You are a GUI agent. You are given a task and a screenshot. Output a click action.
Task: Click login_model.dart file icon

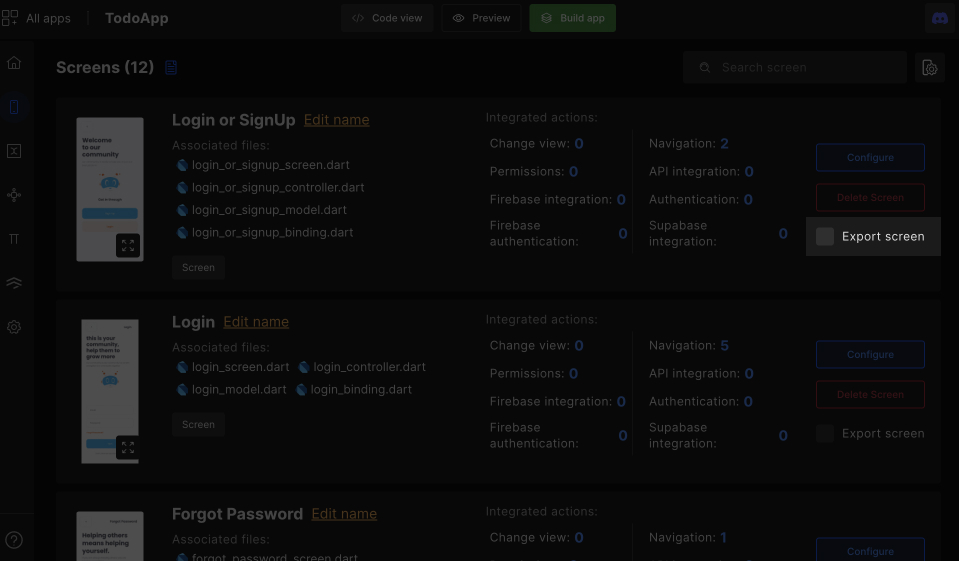pos(182,390)
